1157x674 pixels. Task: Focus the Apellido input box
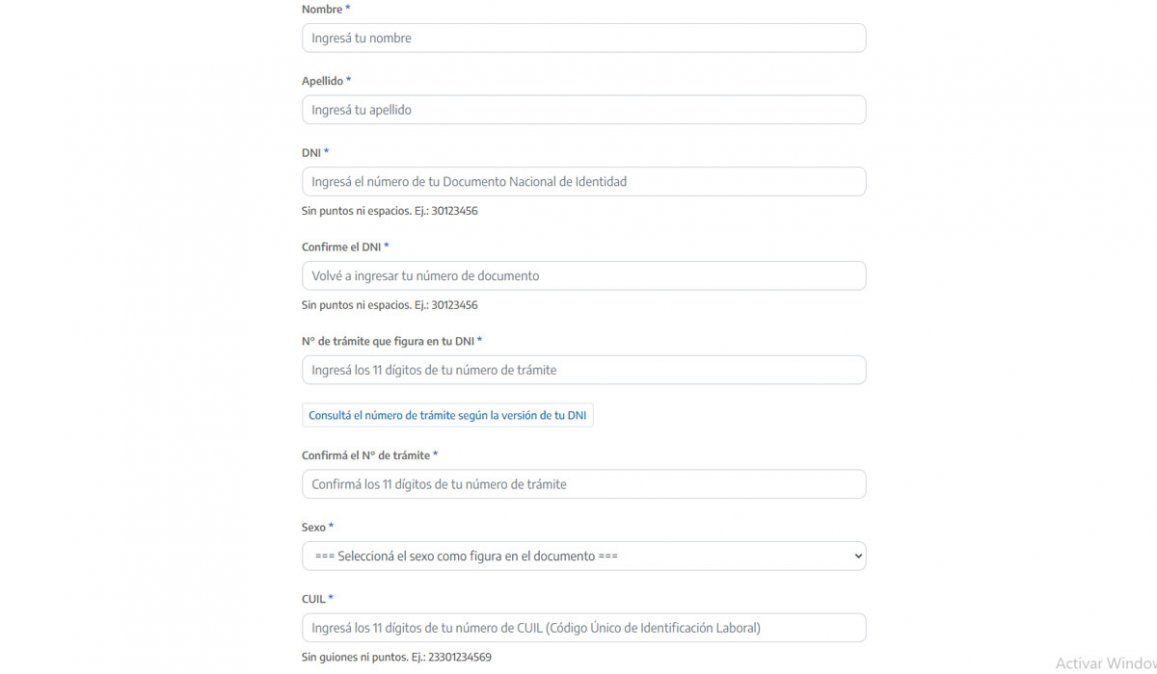(x=583, y=110)
